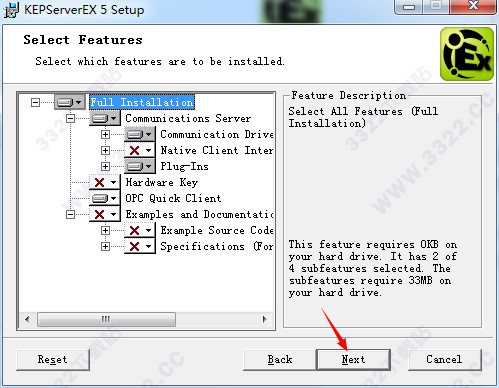Open the Communications Server install state dropdown

[x=105, y=118]
